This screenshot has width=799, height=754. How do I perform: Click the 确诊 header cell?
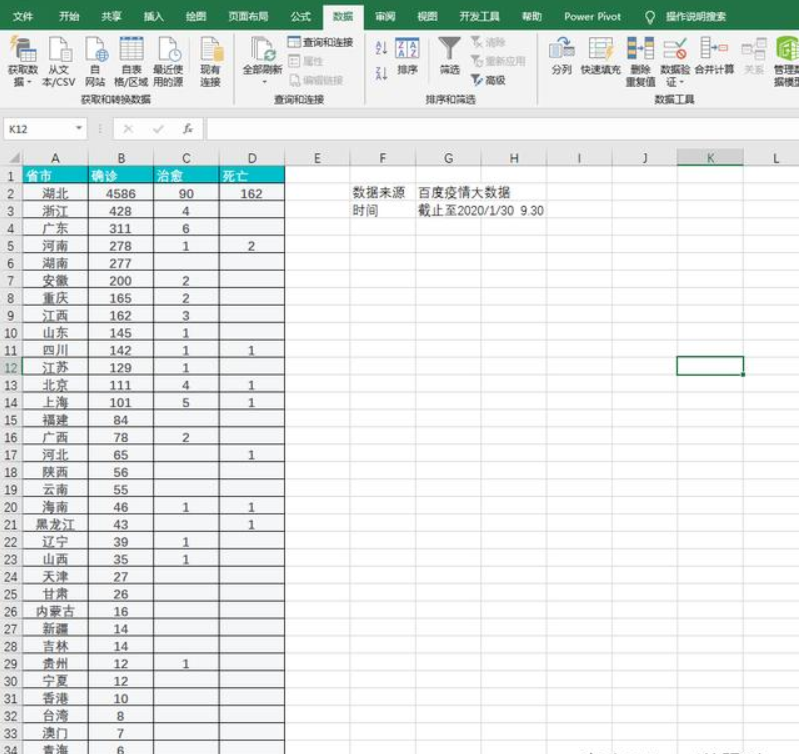pyautogui.click(x=121, y=176)
